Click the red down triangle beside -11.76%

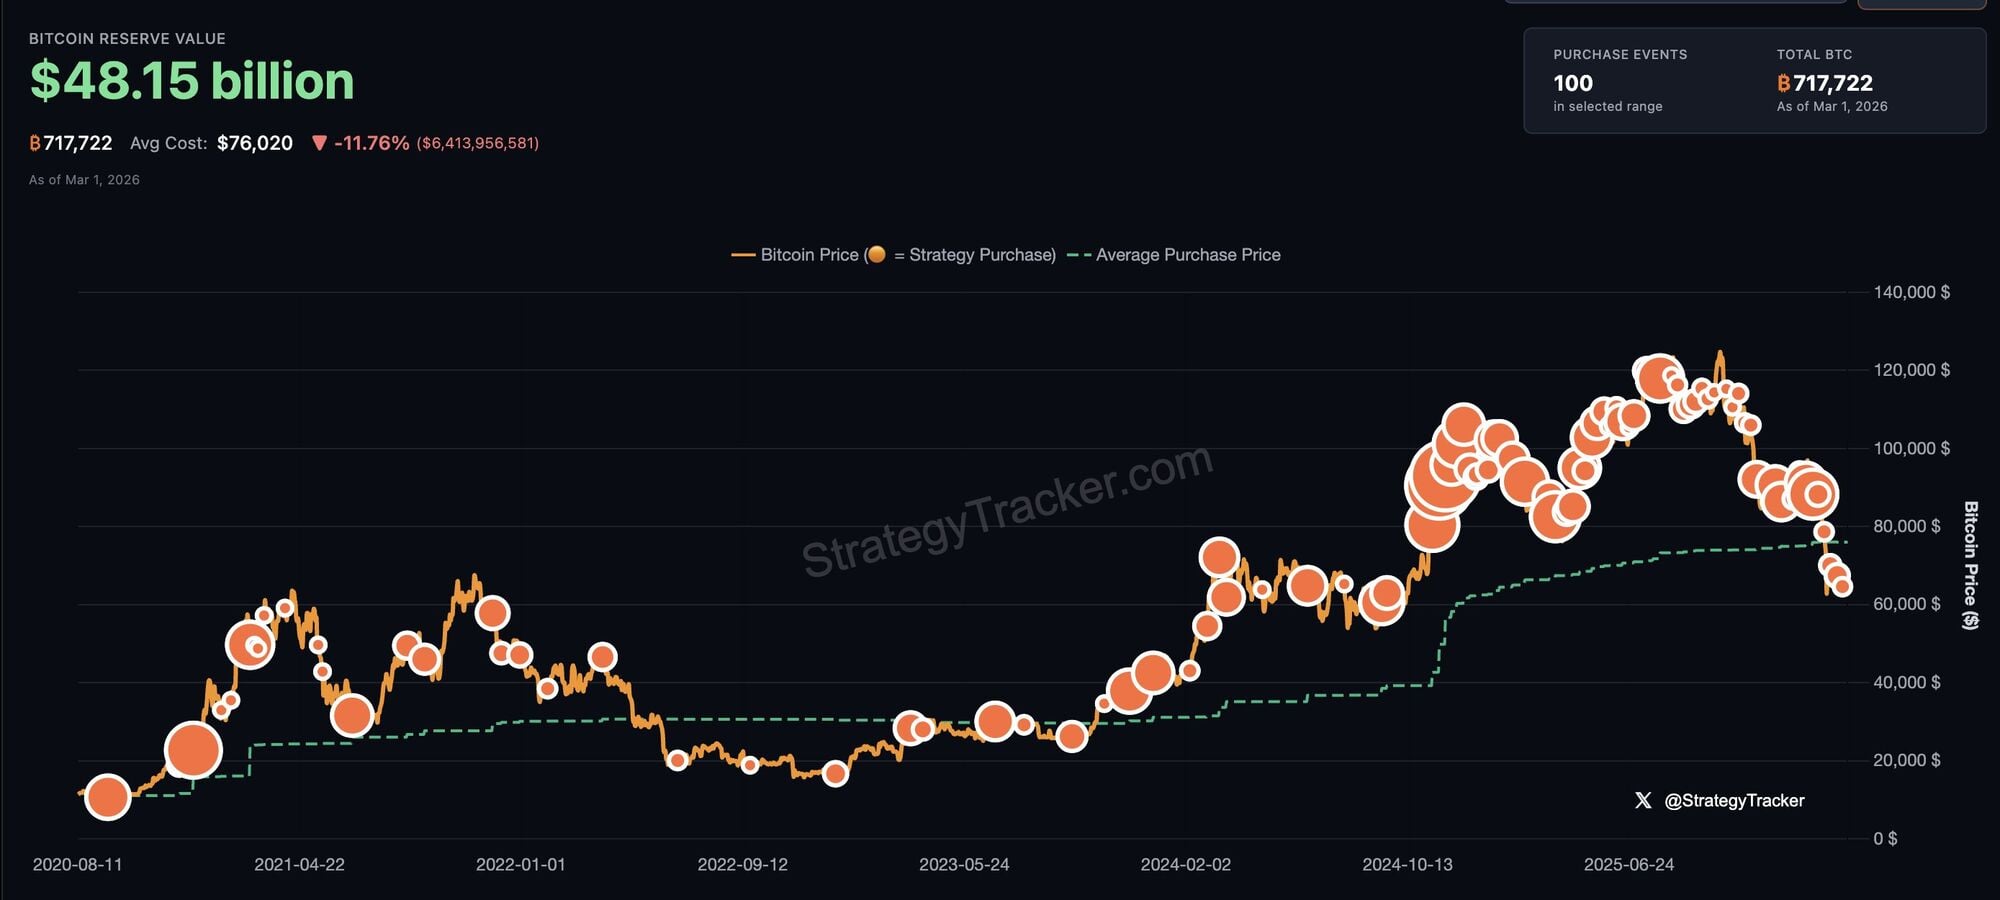pos(319,143)
